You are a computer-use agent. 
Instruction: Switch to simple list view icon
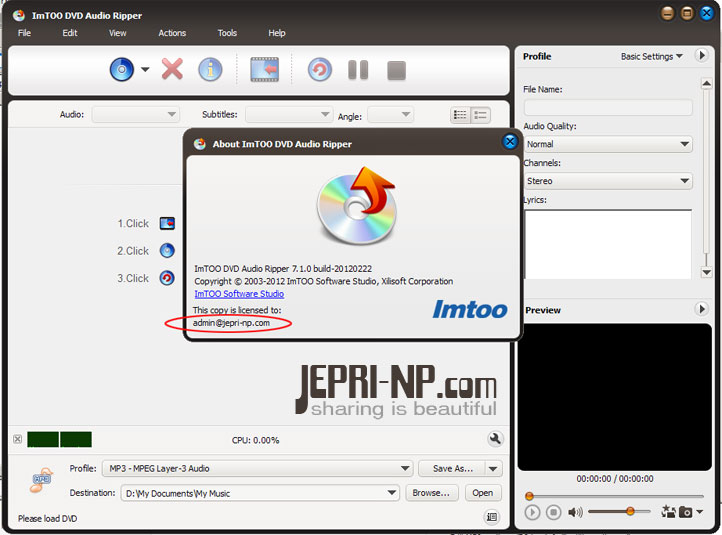pyautogui.click(x=480, y=115)
